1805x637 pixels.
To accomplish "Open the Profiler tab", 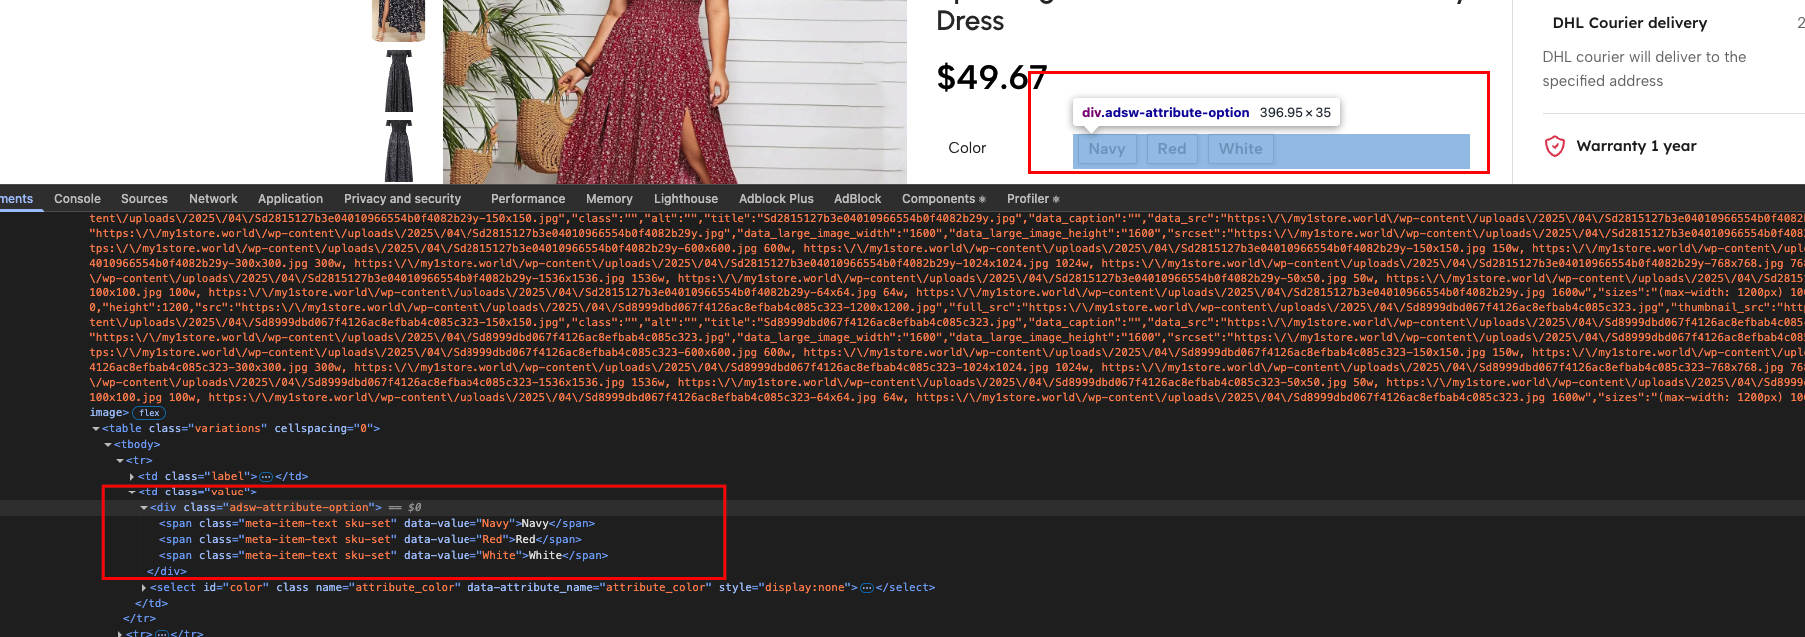I will pyautogui.click(x=1028, y=199).
